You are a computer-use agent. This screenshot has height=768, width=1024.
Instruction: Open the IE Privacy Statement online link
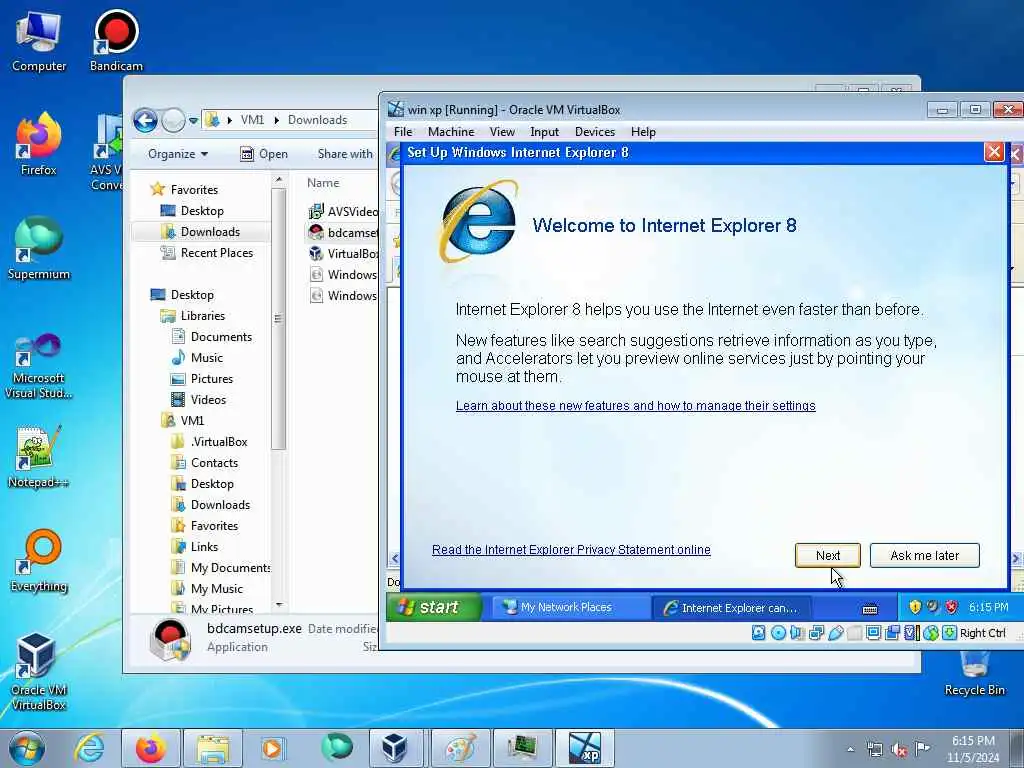(571, 549)
